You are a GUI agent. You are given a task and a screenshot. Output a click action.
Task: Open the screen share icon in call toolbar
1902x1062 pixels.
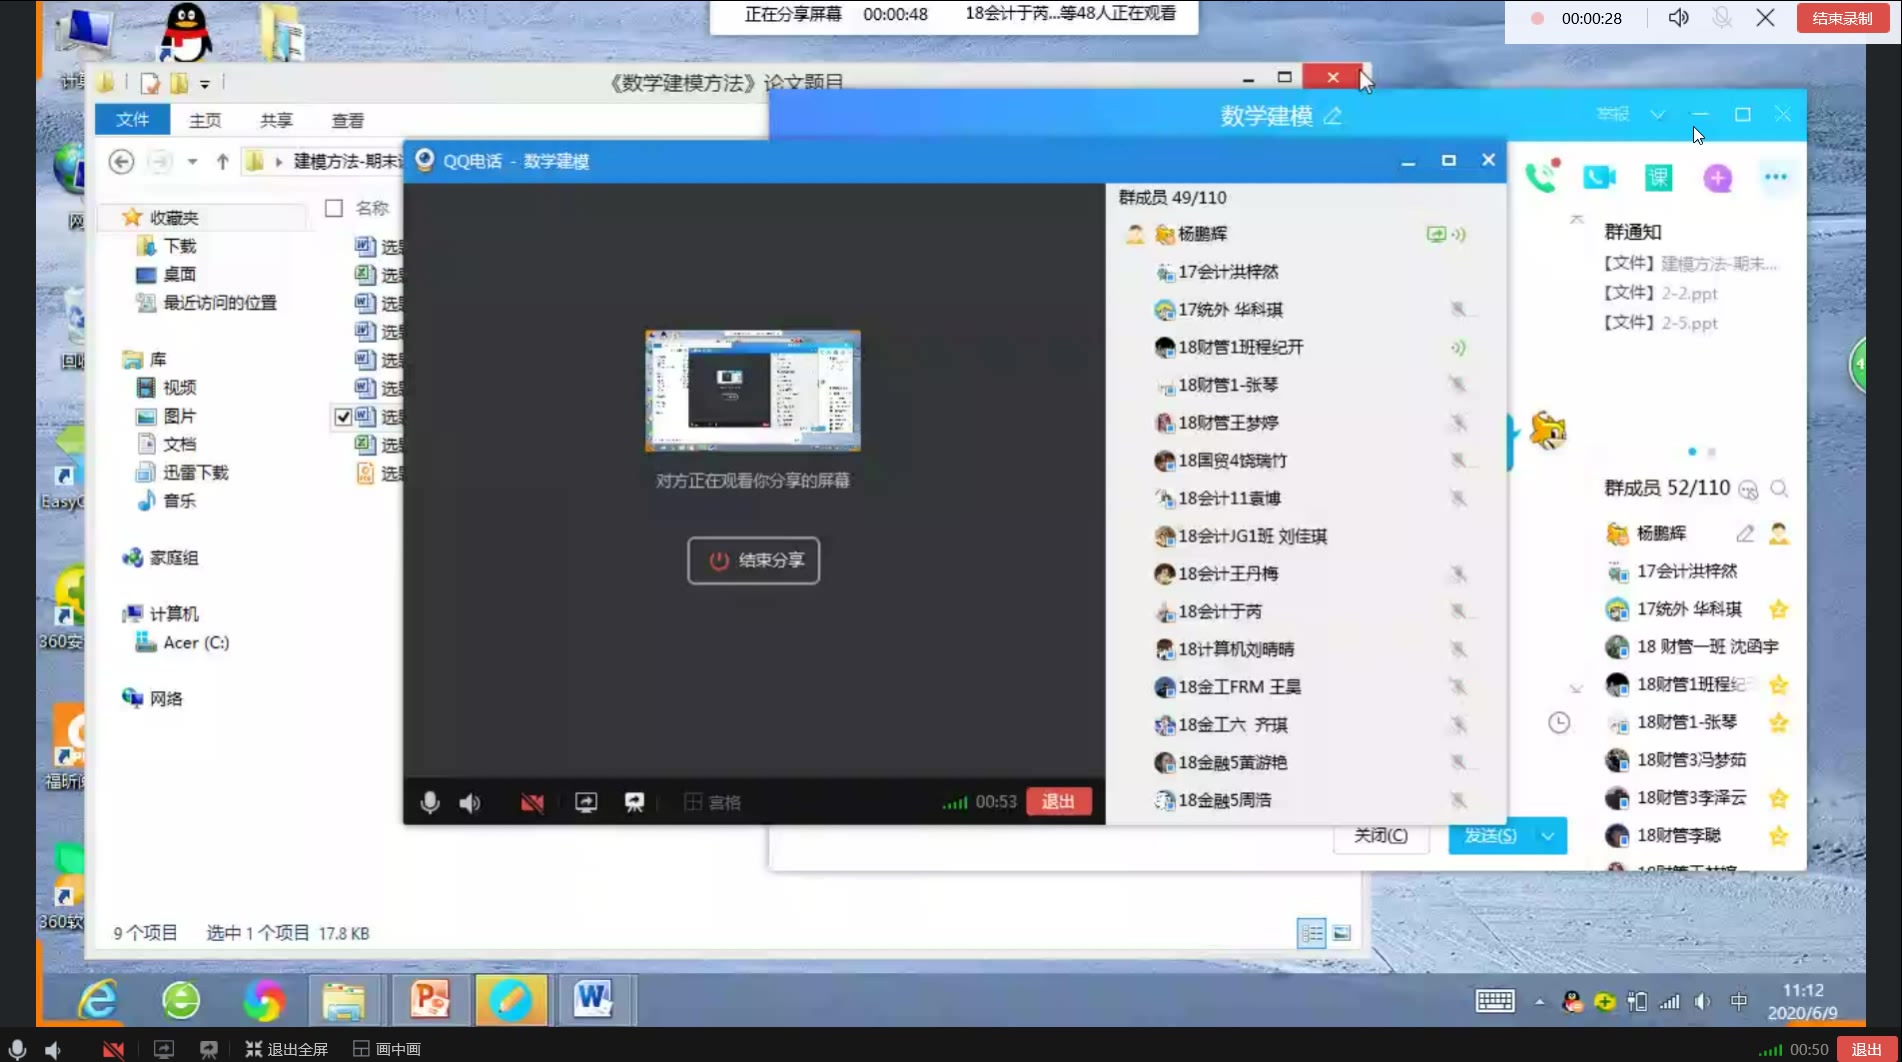(585, 801)
